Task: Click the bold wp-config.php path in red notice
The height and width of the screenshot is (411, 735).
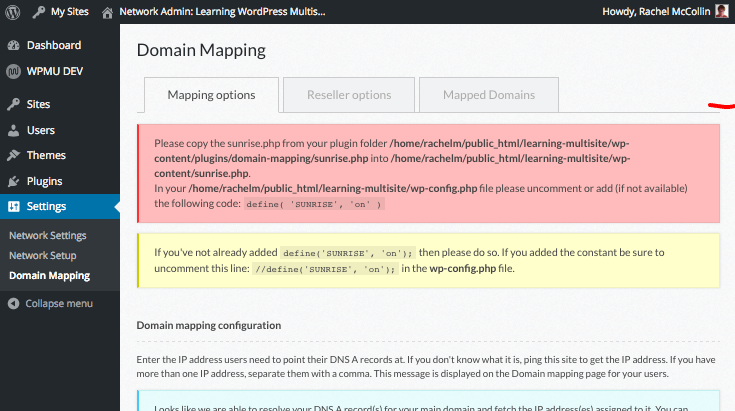Action: [333, 188]
